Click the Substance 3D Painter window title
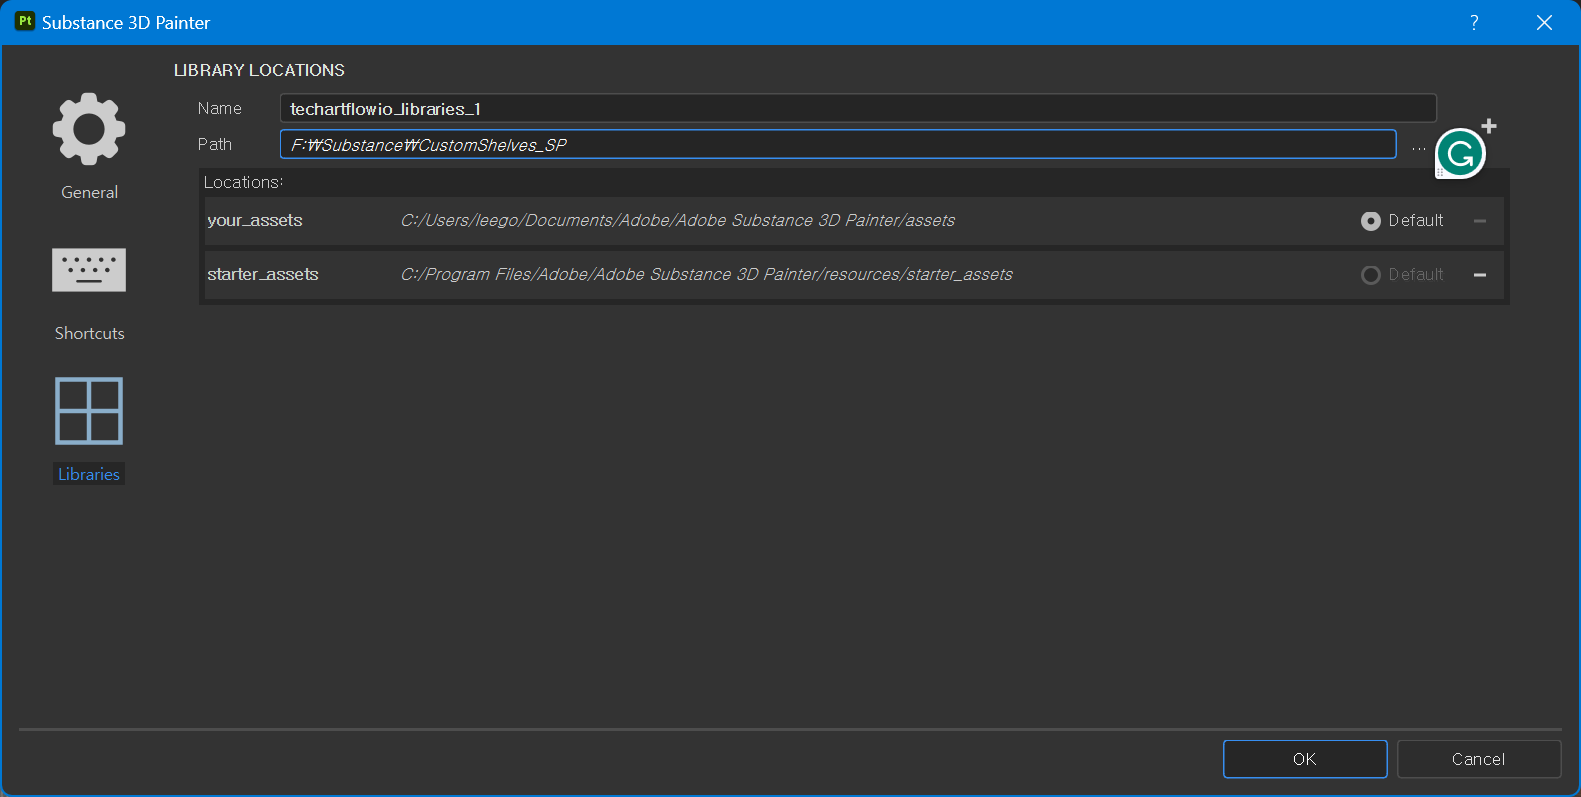The image size is (1581, 797). (126, 22)
